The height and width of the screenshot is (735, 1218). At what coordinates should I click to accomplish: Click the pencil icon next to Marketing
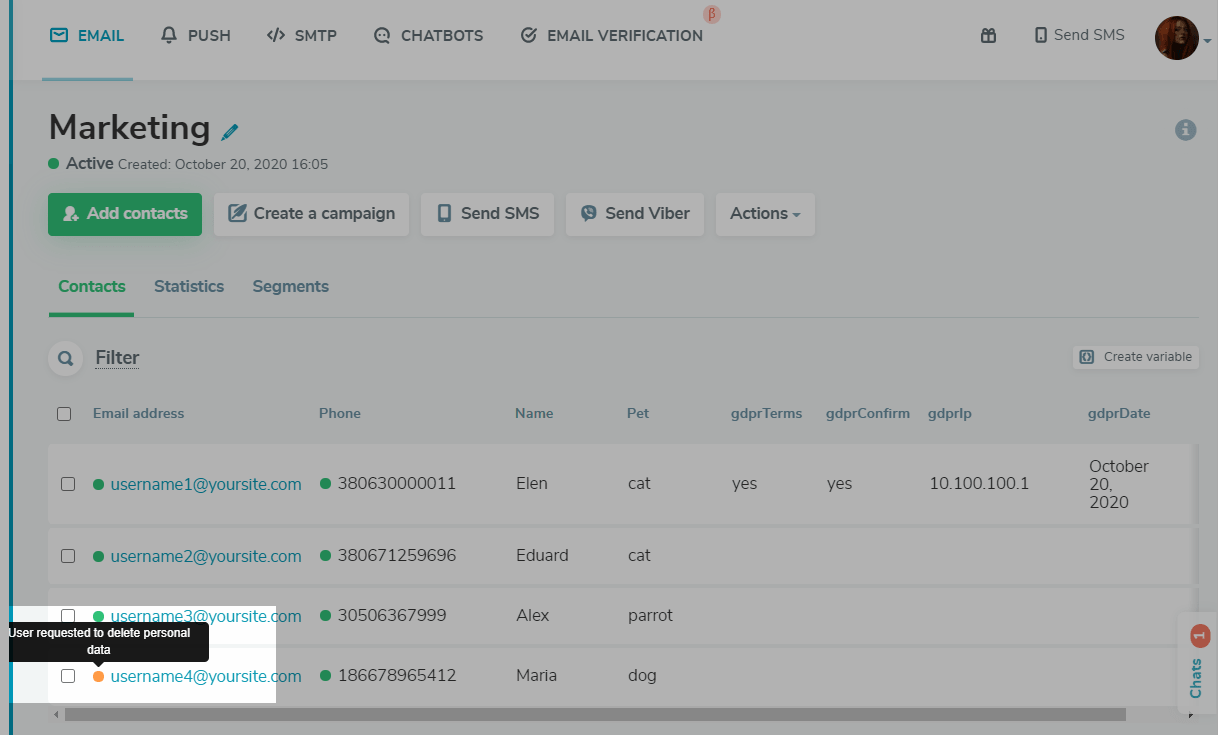pyautogui.click(x=231, y=131)
